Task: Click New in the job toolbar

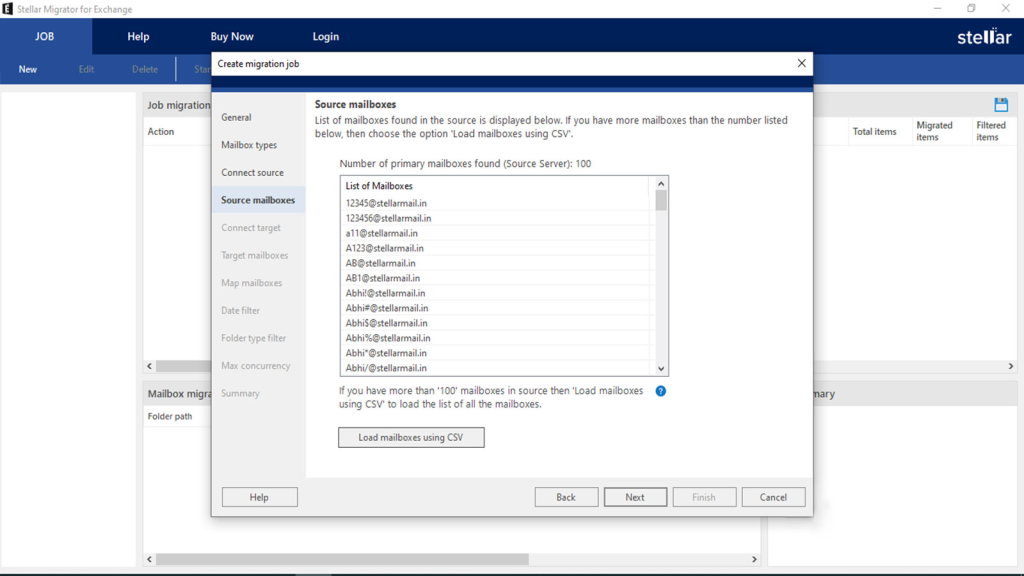Action: (28, 69)
